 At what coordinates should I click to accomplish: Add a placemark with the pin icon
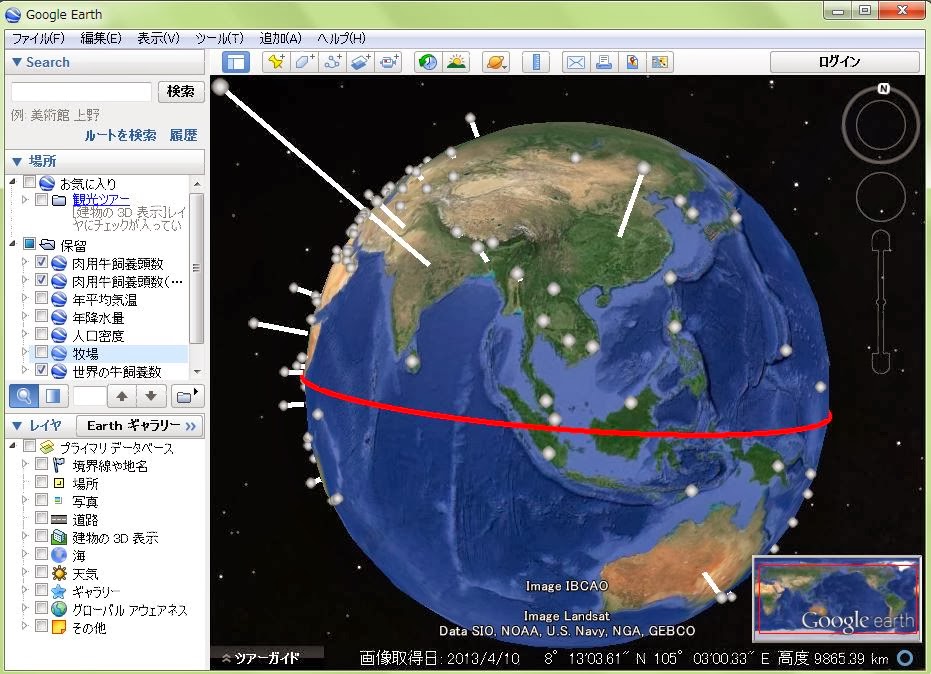tap(276, 62)
